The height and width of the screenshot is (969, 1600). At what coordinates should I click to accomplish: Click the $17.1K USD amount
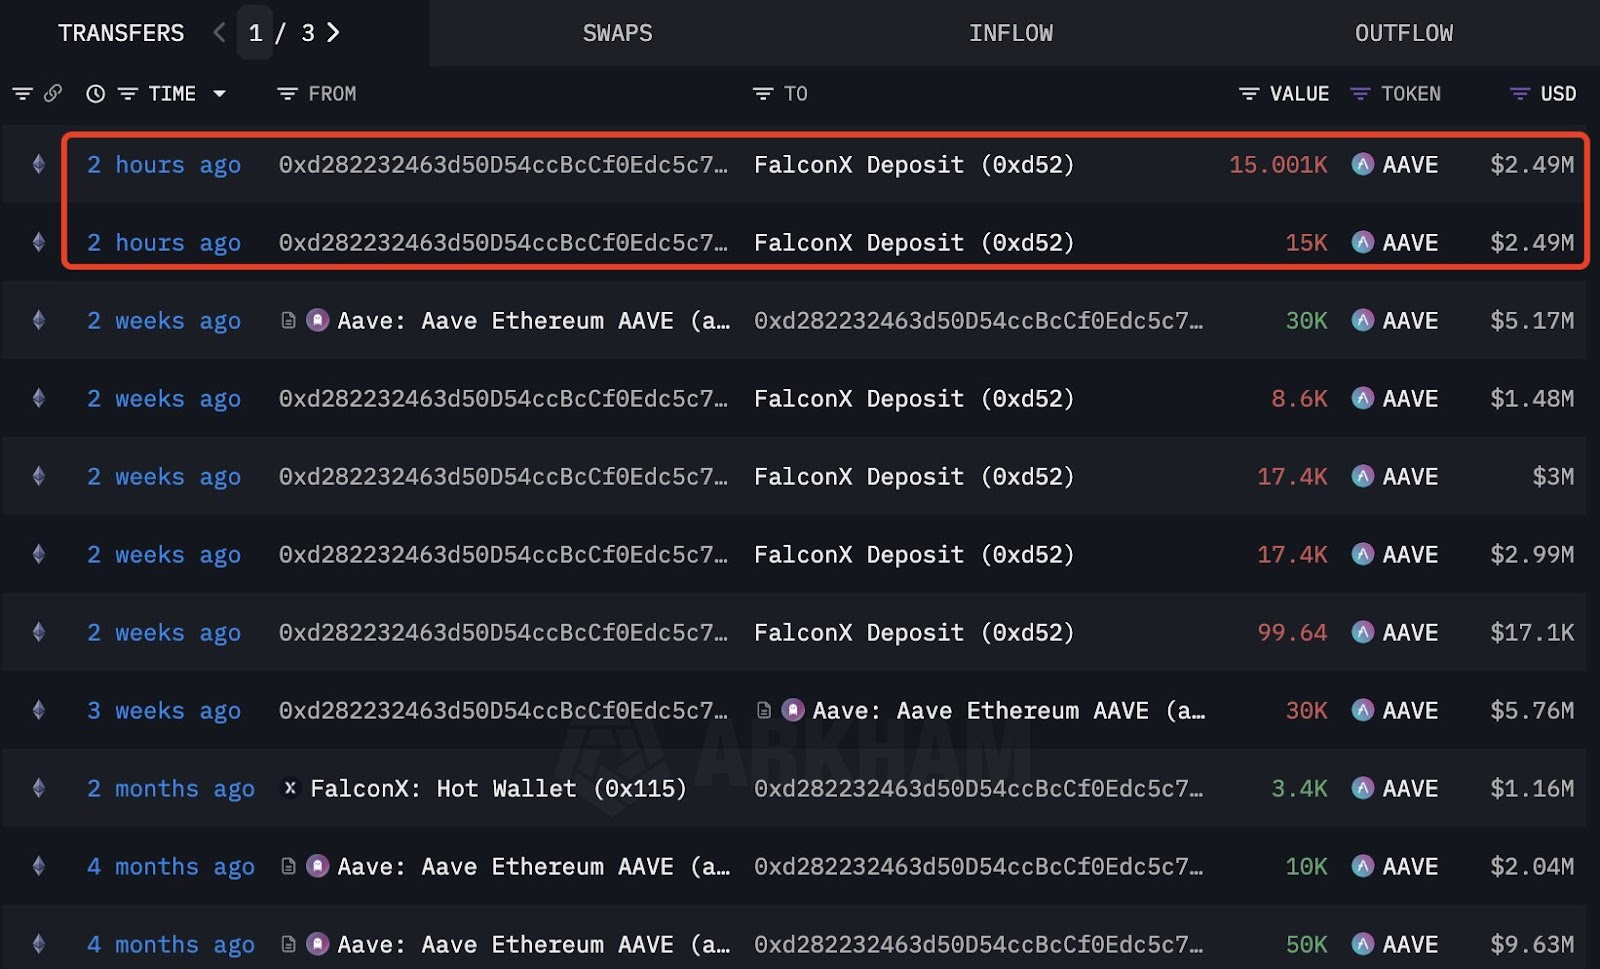1532,632
